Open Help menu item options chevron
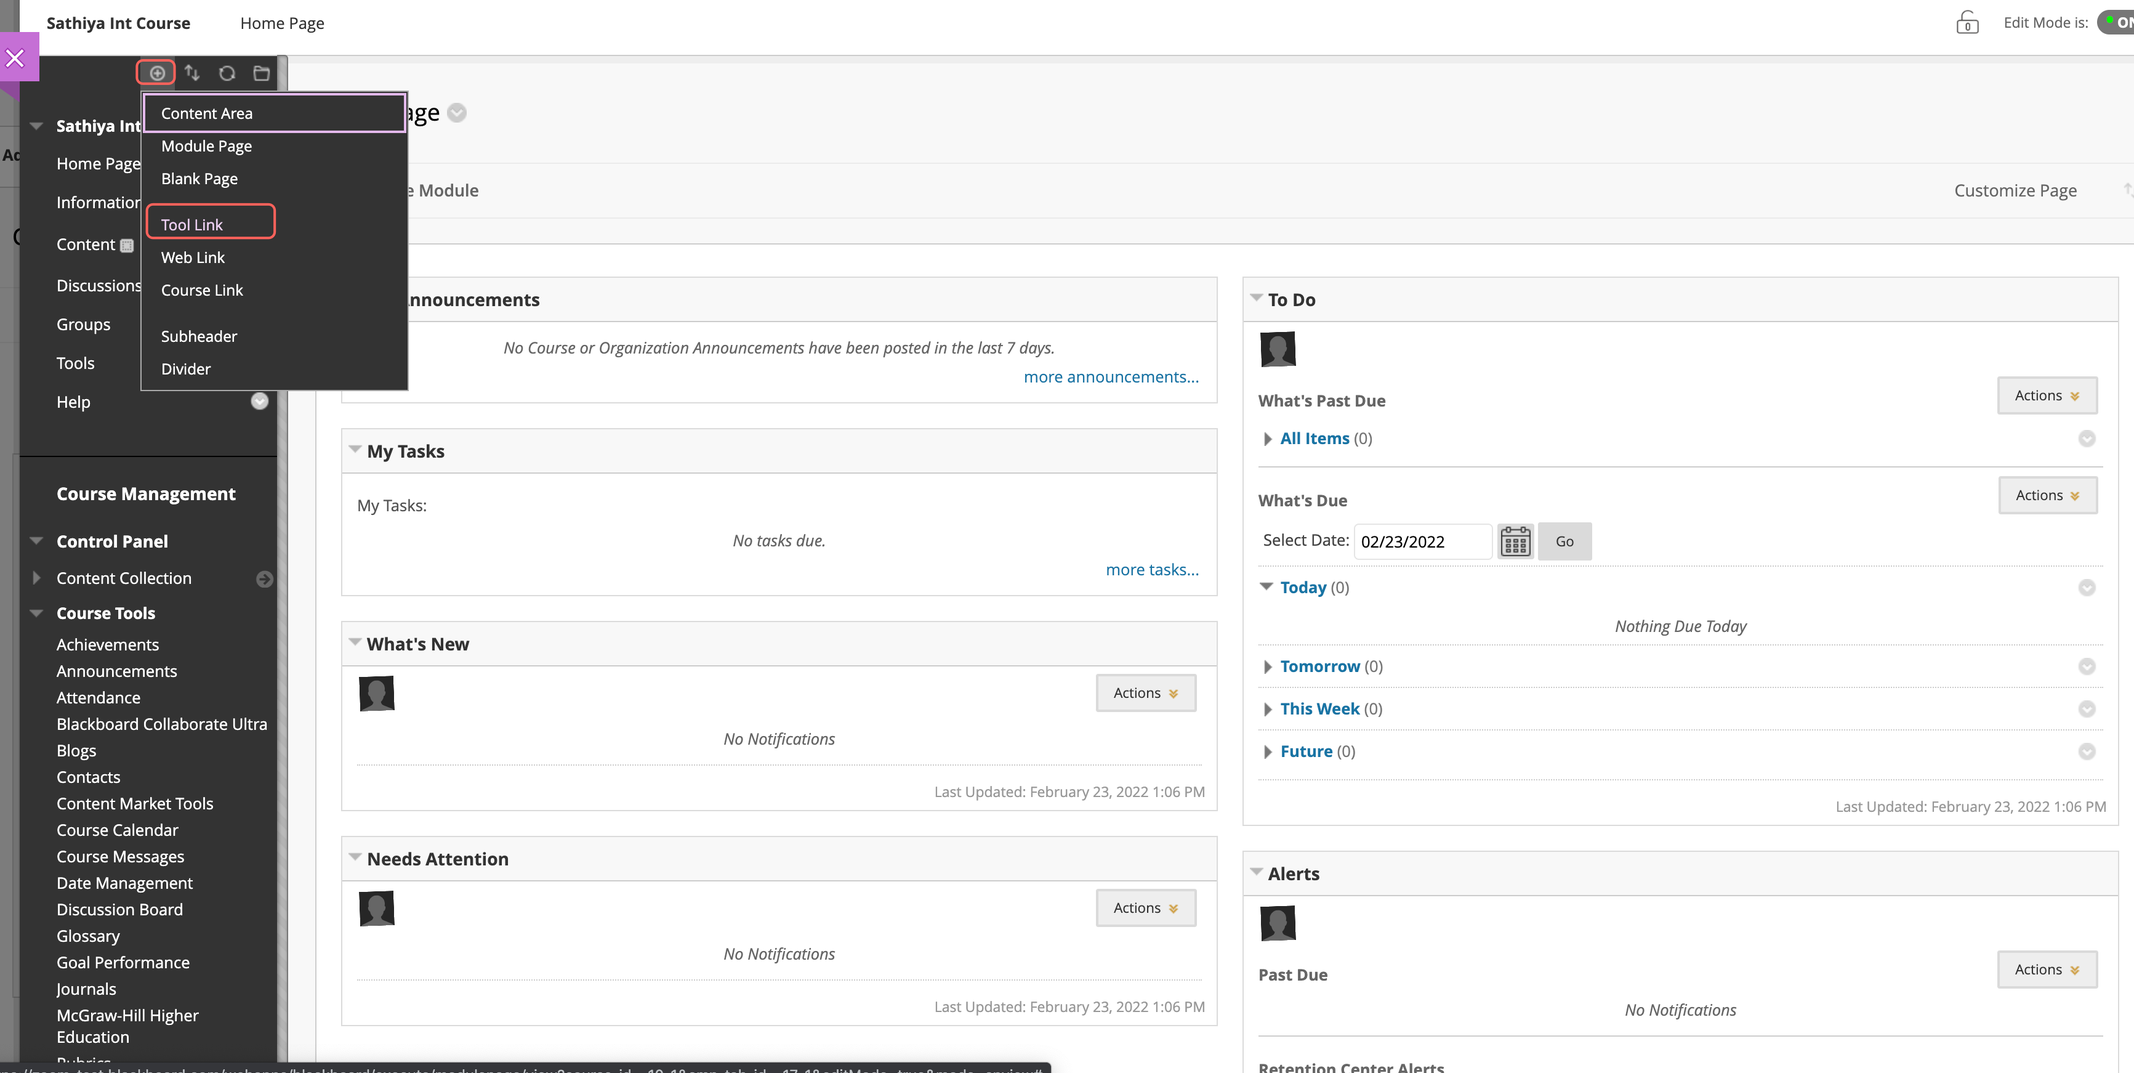 (259, 402)
